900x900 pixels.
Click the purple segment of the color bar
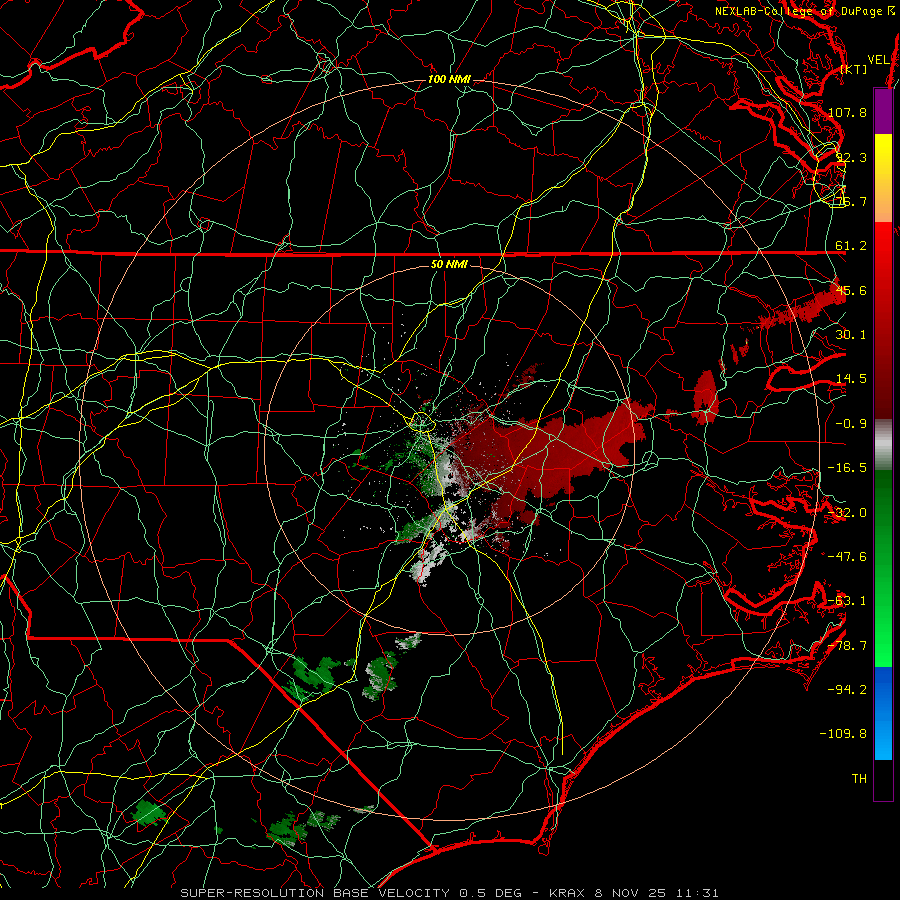(x=883, y=111)
